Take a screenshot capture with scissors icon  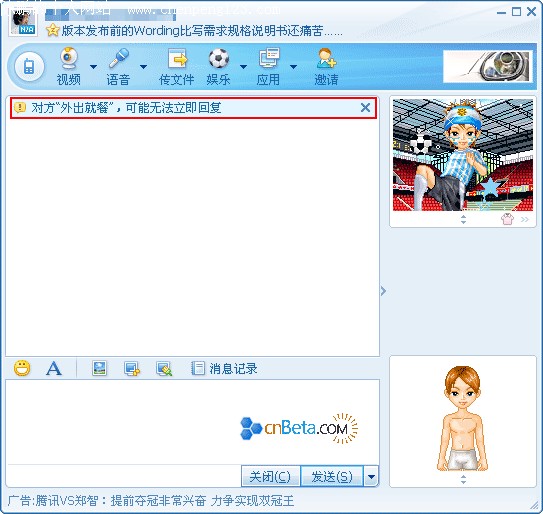pyautogui.click(x=164, y=369)
